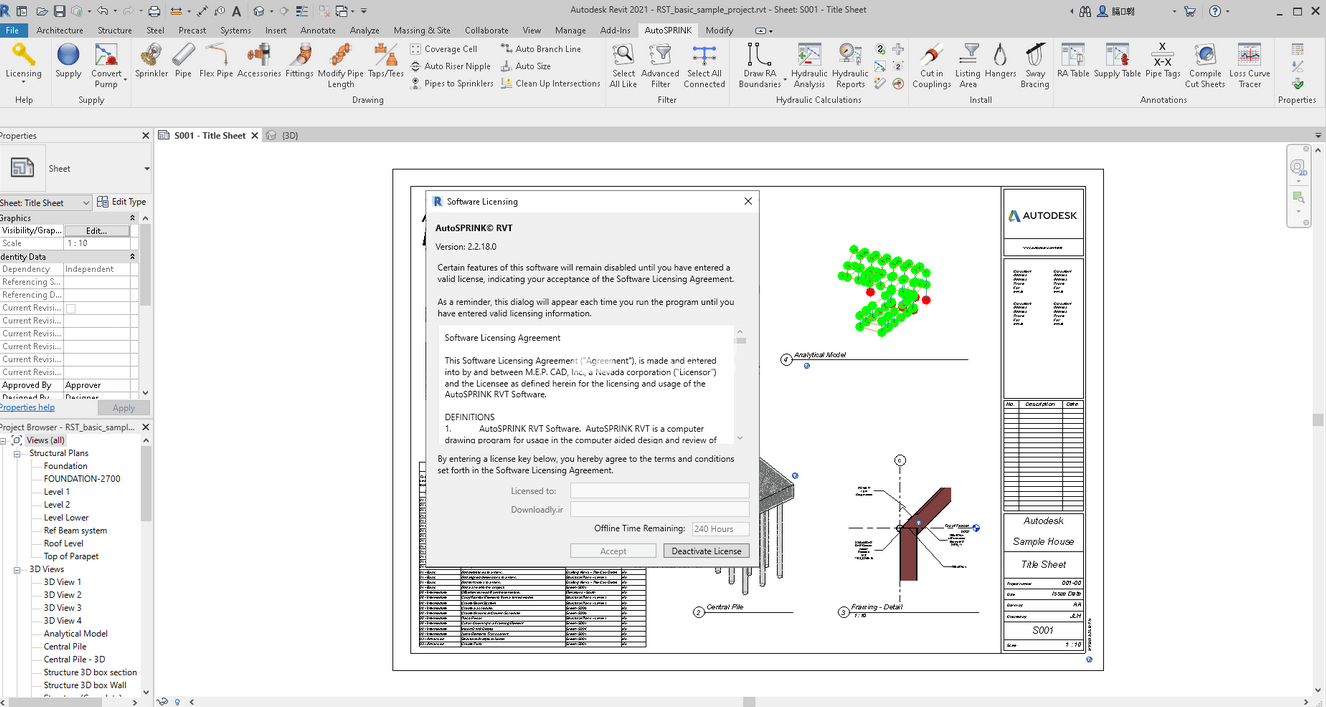Choose the Pipe drawing tool
1326x707 pixels.
point(183,63)
